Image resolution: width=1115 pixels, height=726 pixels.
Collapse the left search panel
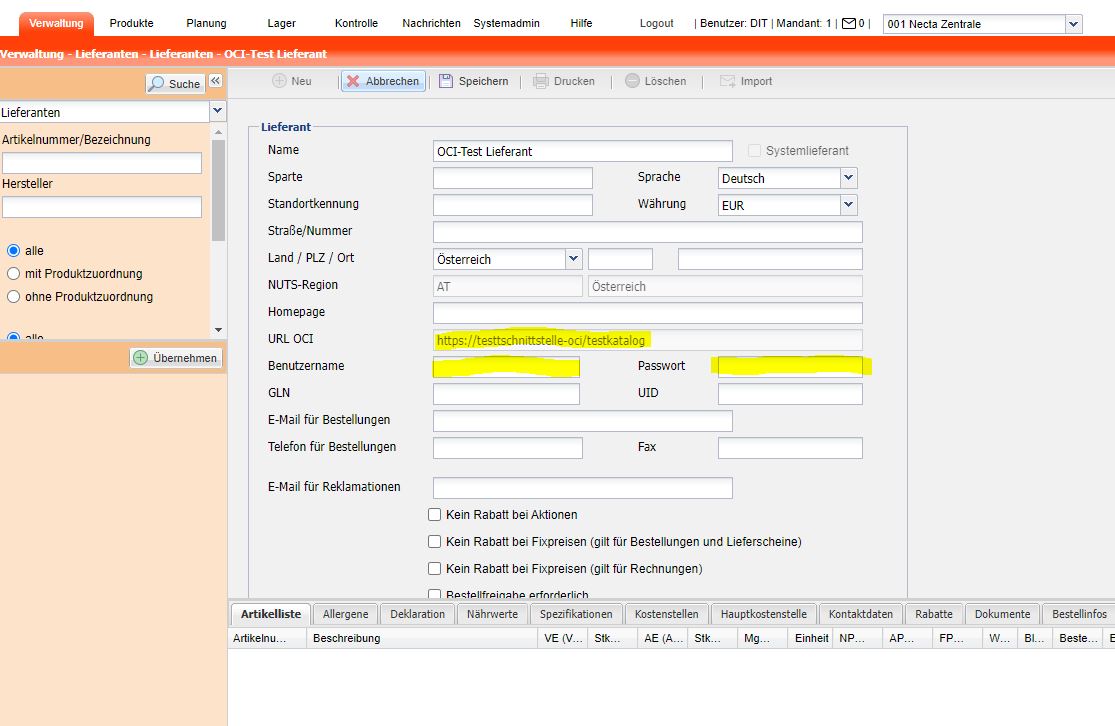click(x=215, y=82)
